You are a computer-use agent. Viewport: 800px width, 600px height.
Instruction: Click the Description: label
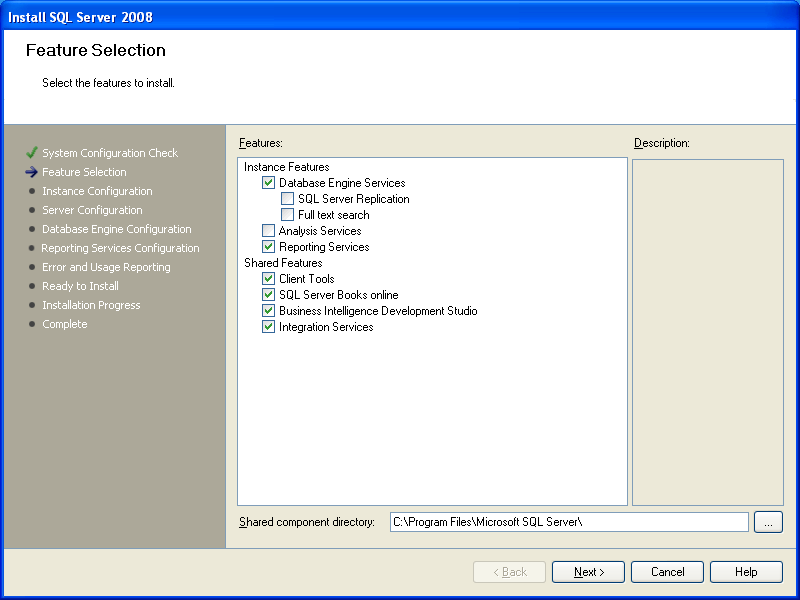[x=662, y=143]
